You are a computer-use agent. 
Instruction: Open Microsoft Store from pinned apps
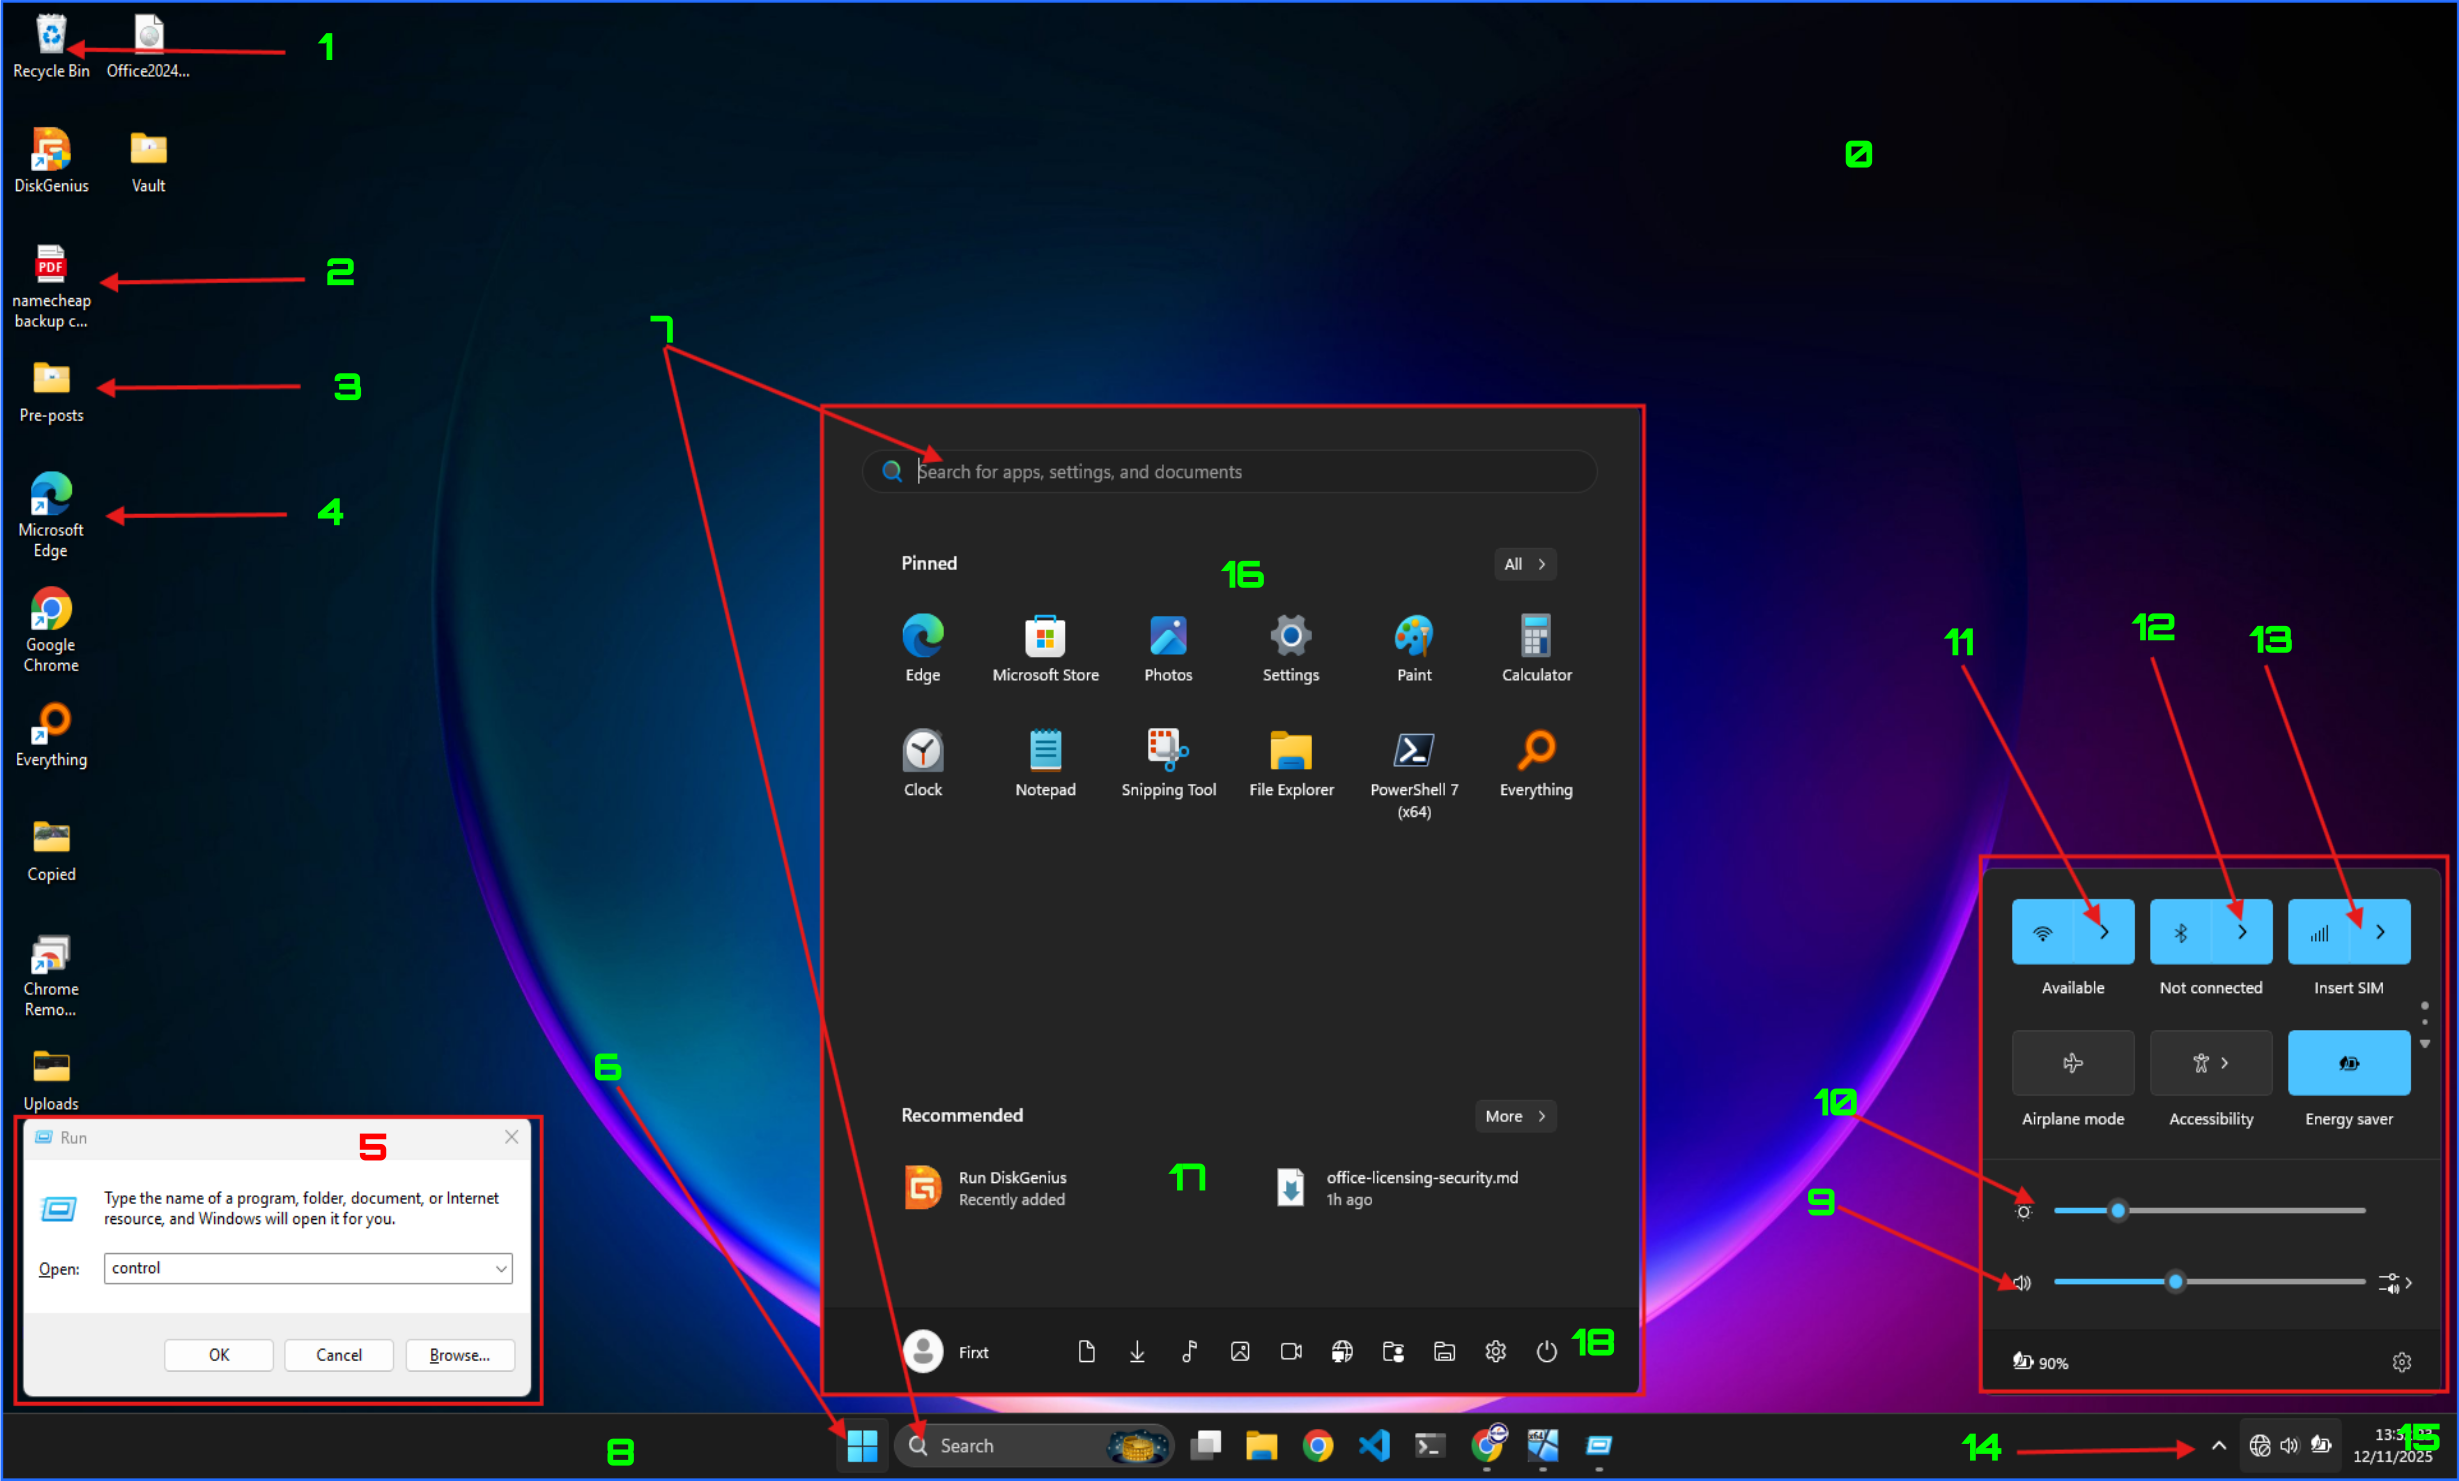tap(1045, 648)
